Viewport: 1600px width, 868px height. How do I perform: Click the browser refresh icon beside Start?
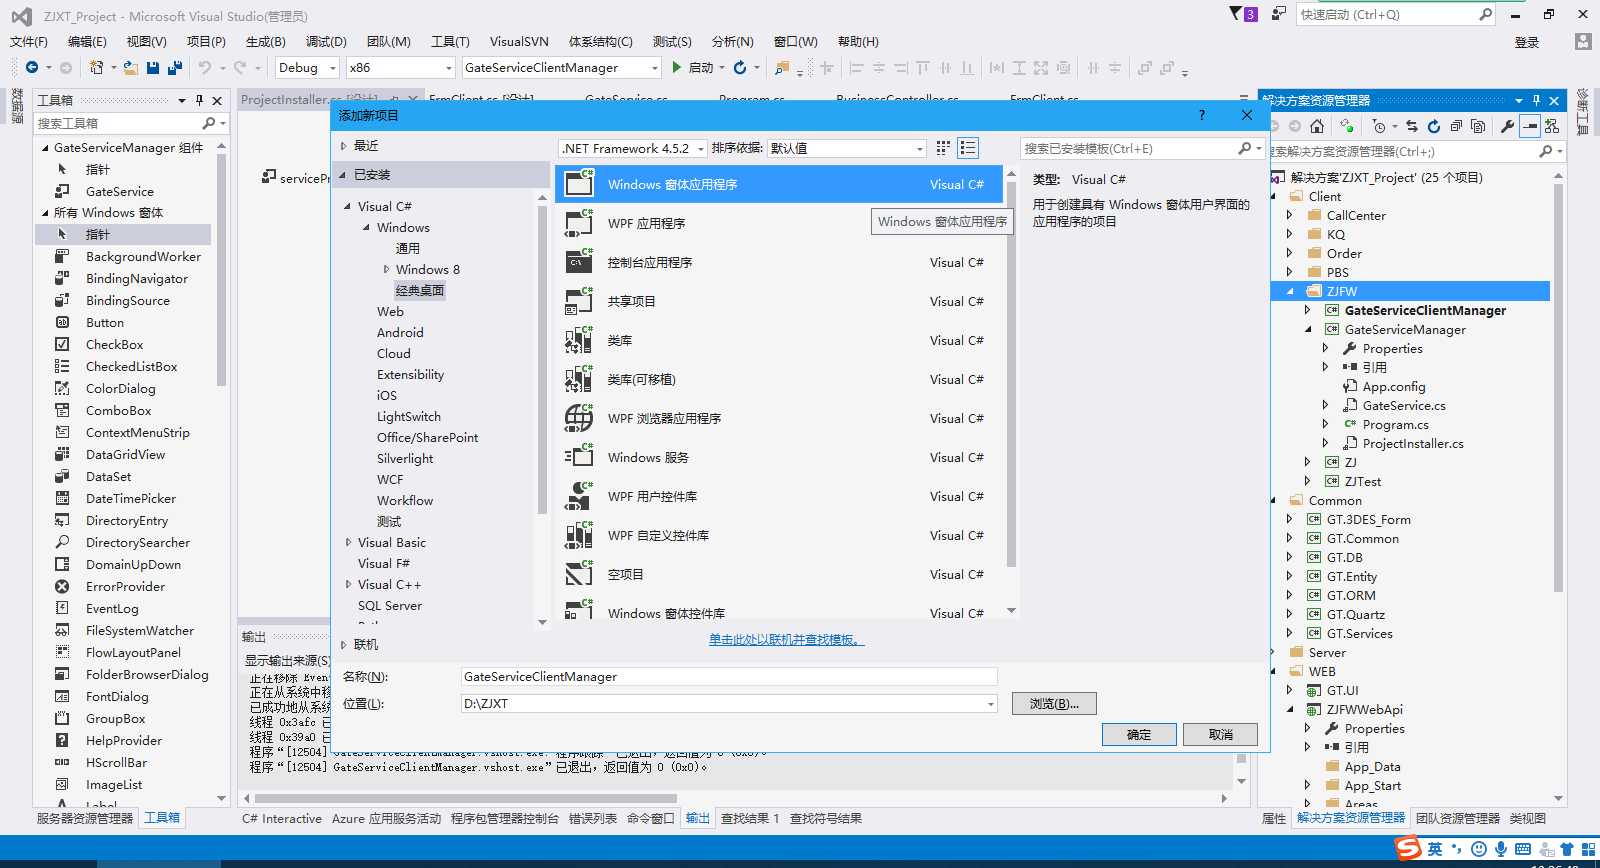coord(740,67)
